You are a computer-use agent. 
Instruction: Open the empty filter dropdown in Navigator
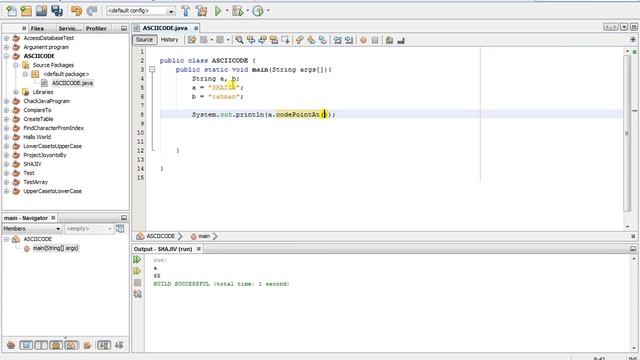click(x=89, y=229)
